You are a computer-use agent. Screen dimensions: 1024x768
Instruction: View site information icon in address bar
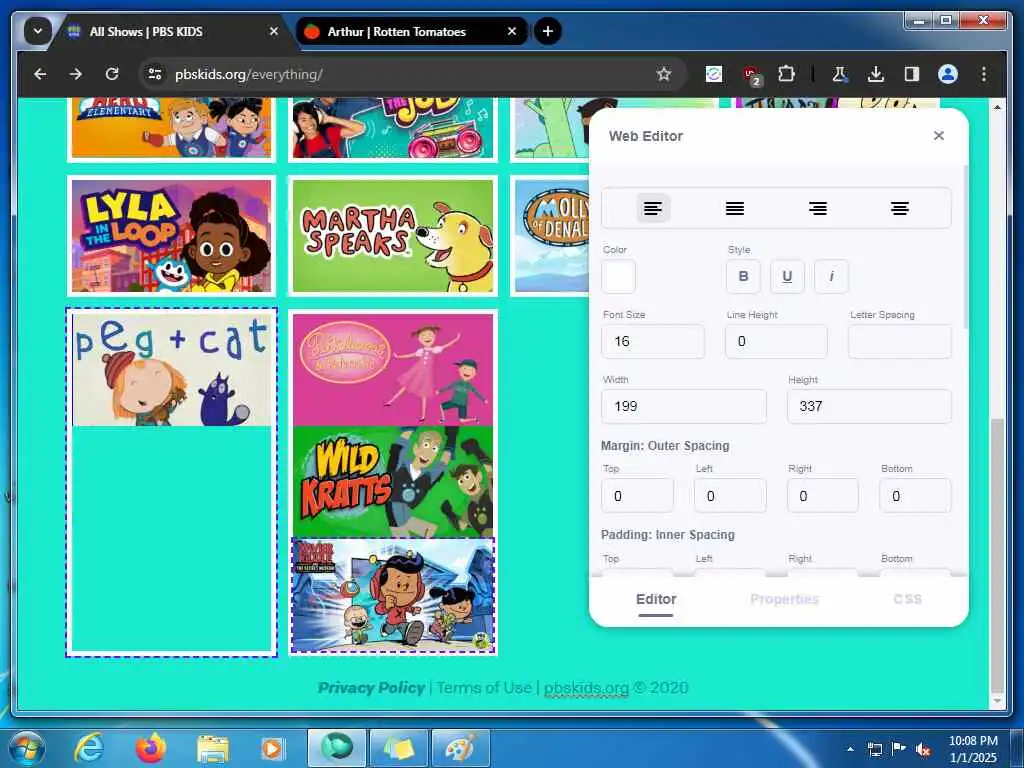click(155, 74)
